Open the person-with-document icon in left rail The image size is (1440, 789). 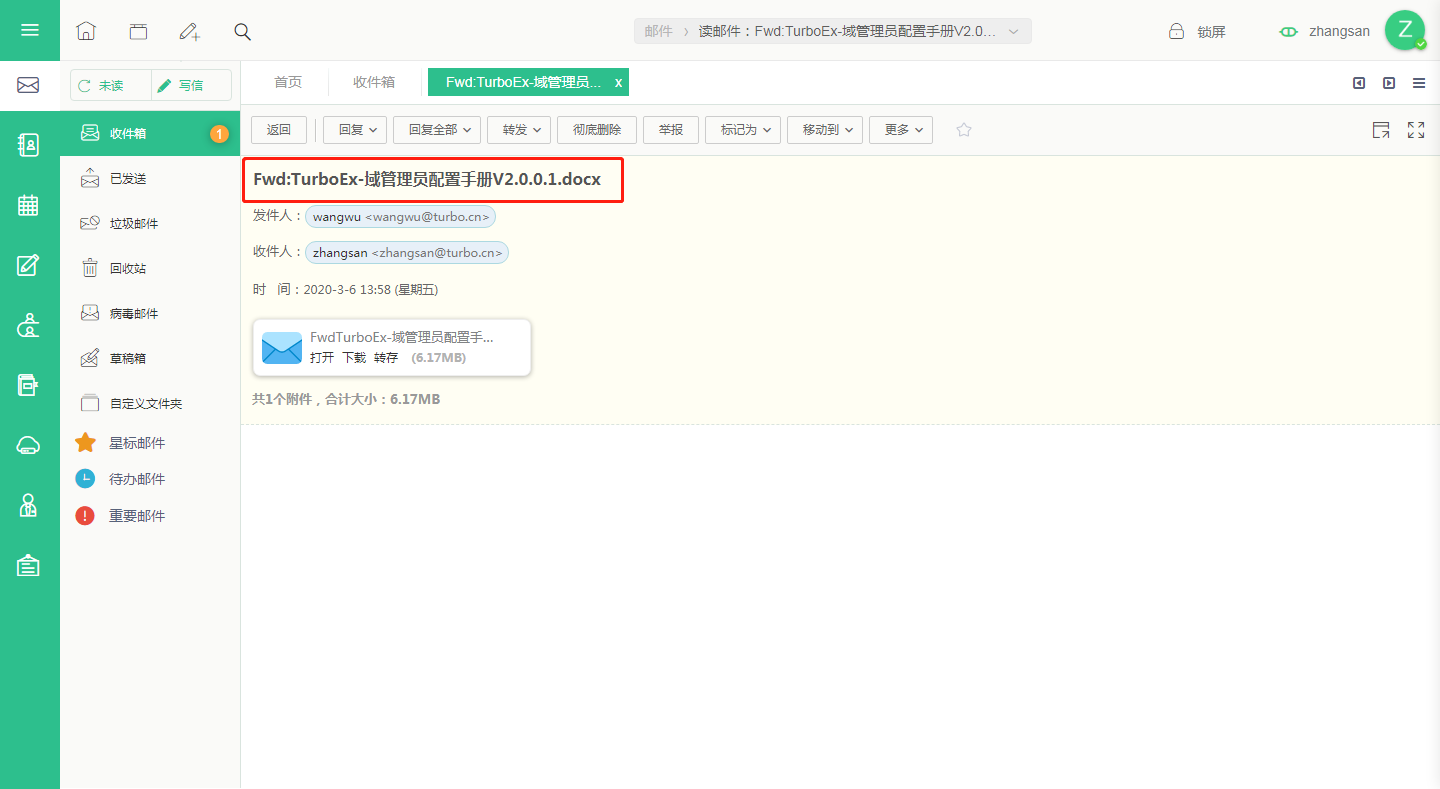(29, 506)
